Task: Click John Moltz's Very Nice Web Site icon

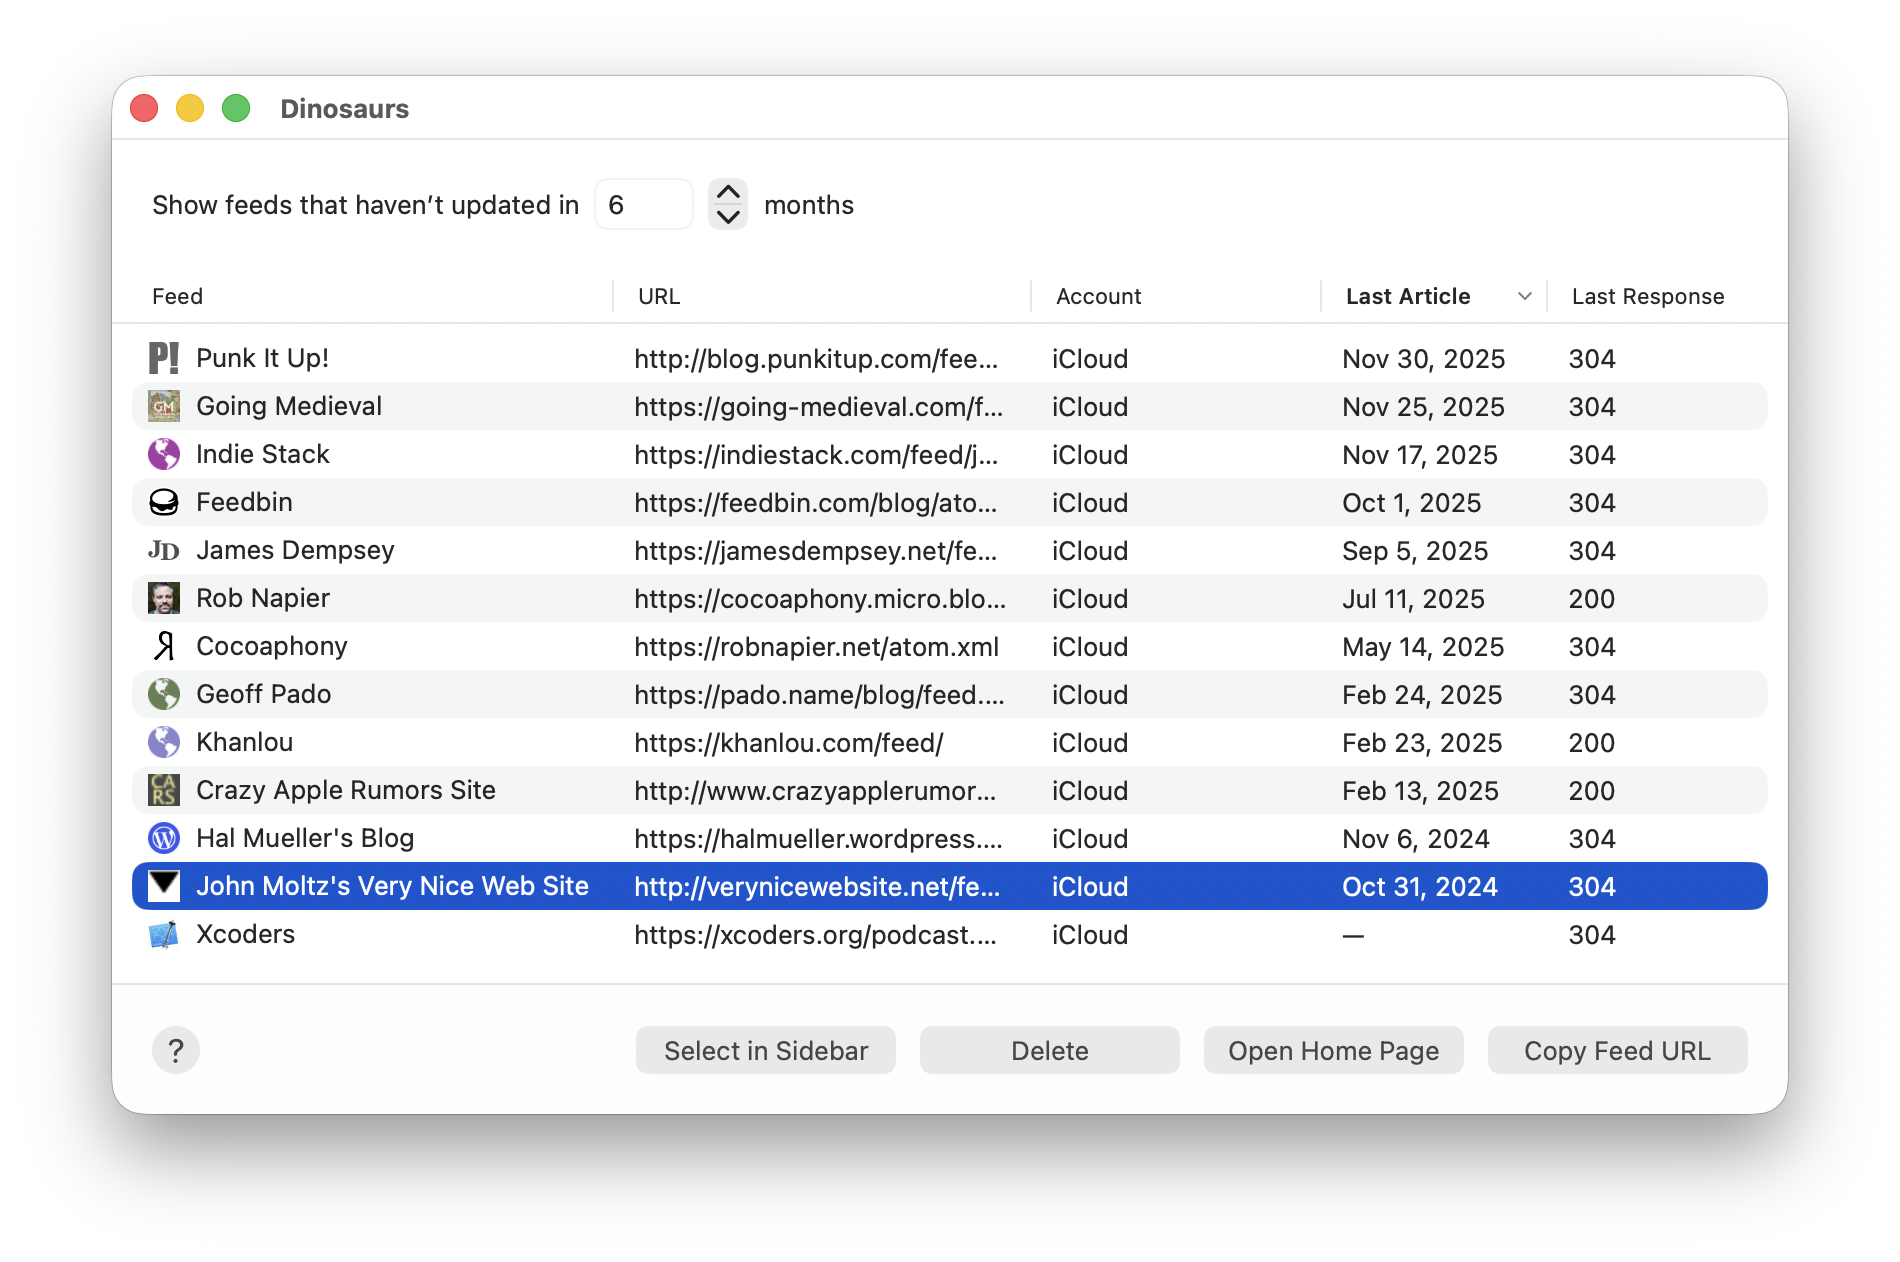Action: (x=164, y=886)
